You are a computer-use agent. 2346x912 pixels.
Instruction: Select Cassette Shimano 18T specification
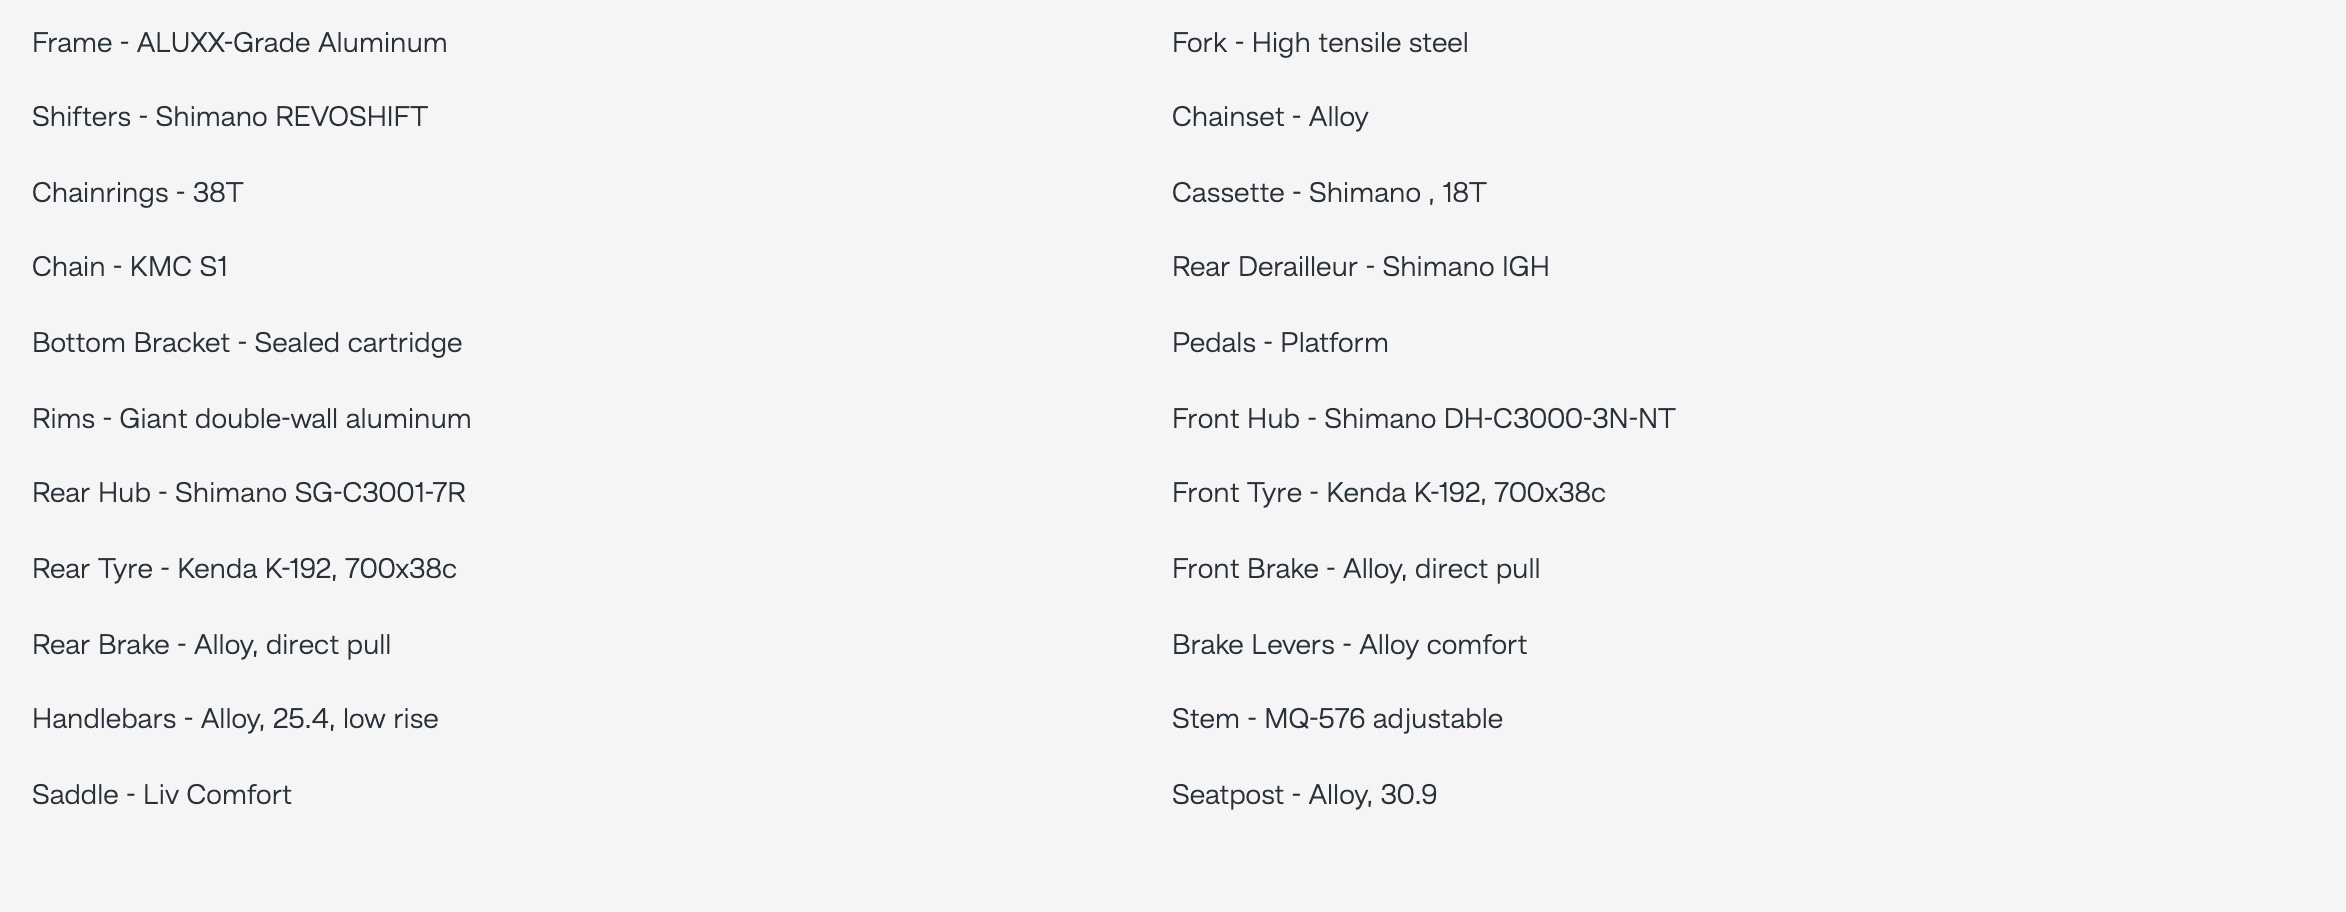pos(1329,193)
